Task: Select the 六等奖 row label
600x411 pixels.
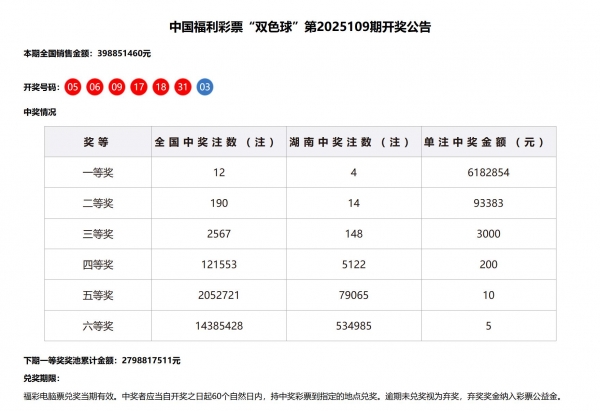Action: click(98, 326)
